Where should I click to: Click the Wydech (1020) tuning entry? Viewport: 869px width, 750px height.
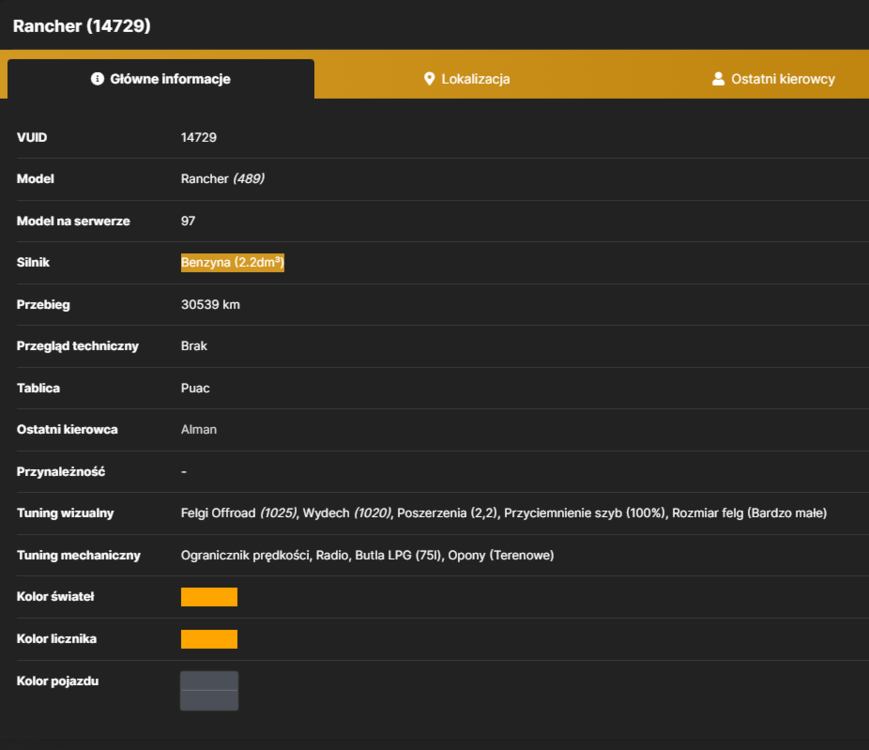click(347, 513)
